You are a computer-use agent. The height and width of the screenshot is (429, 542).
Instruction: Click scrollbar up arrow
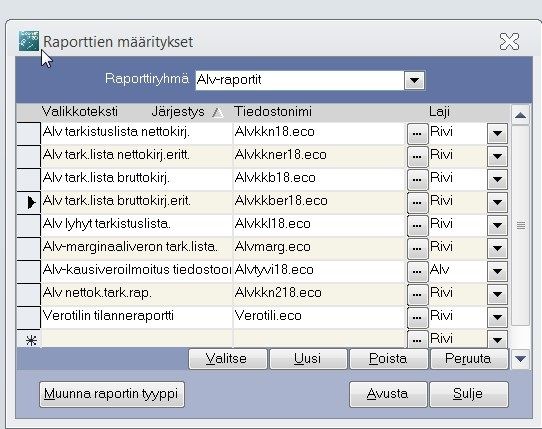520,115
